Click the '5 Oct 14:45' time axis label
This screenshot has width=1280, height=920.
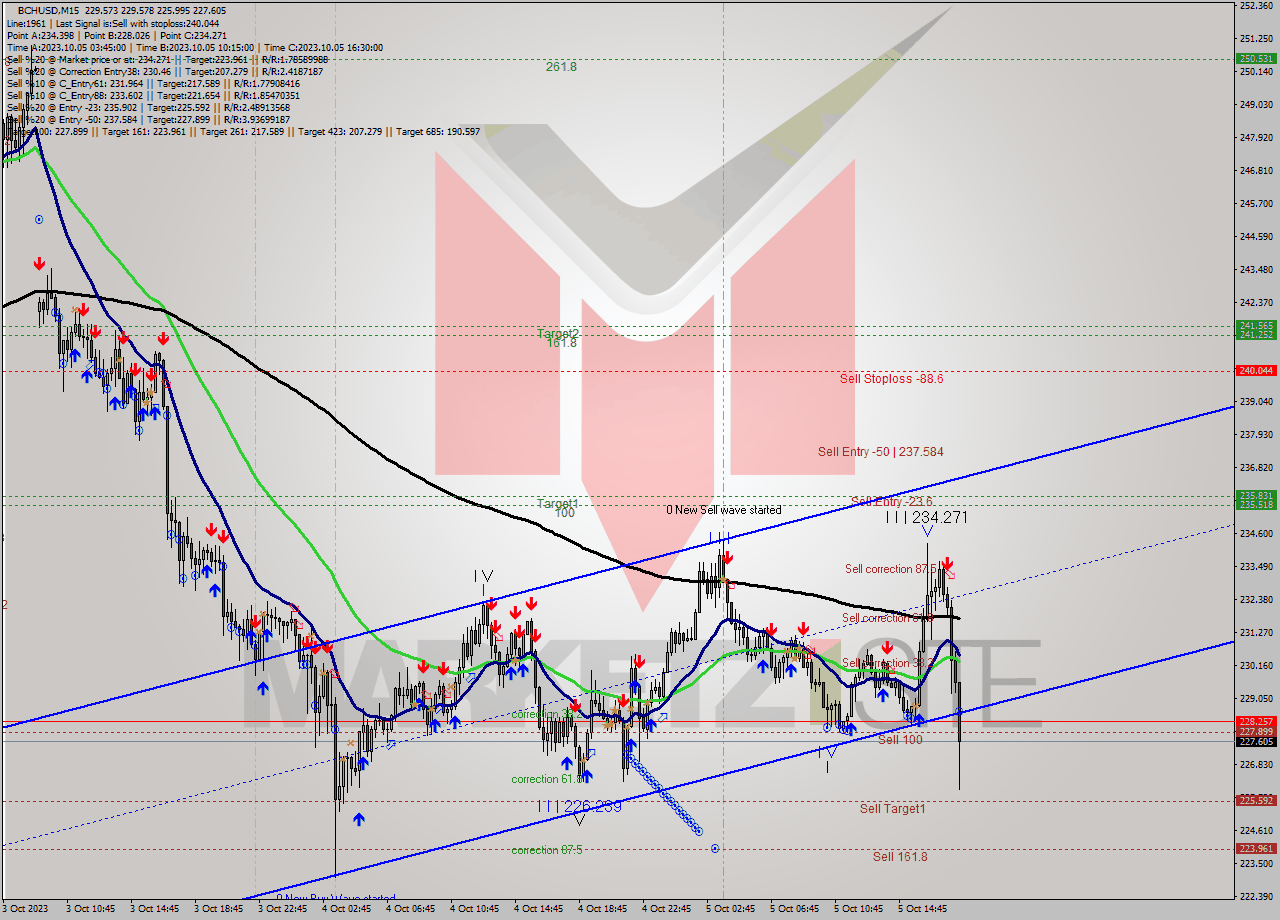click(x=923, y=909)
